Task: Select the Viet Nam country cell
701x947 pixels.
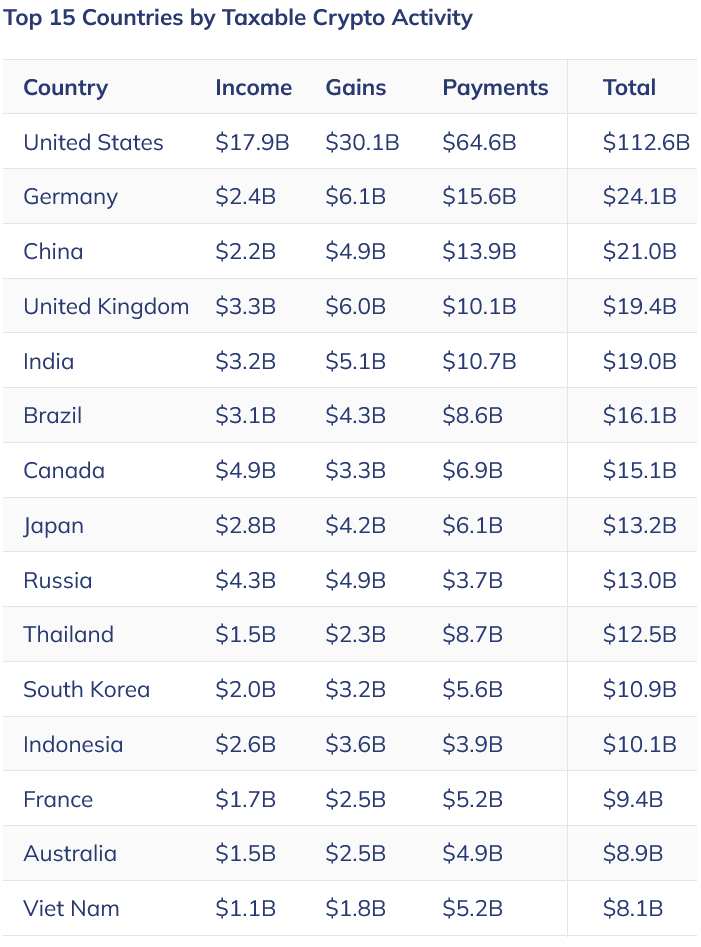Action: [x=71, y=909]
